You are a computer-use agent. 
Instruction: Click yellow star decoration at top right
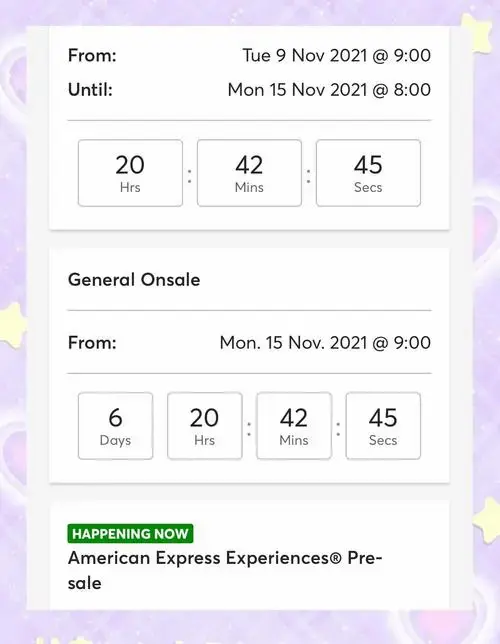point(477,34)
